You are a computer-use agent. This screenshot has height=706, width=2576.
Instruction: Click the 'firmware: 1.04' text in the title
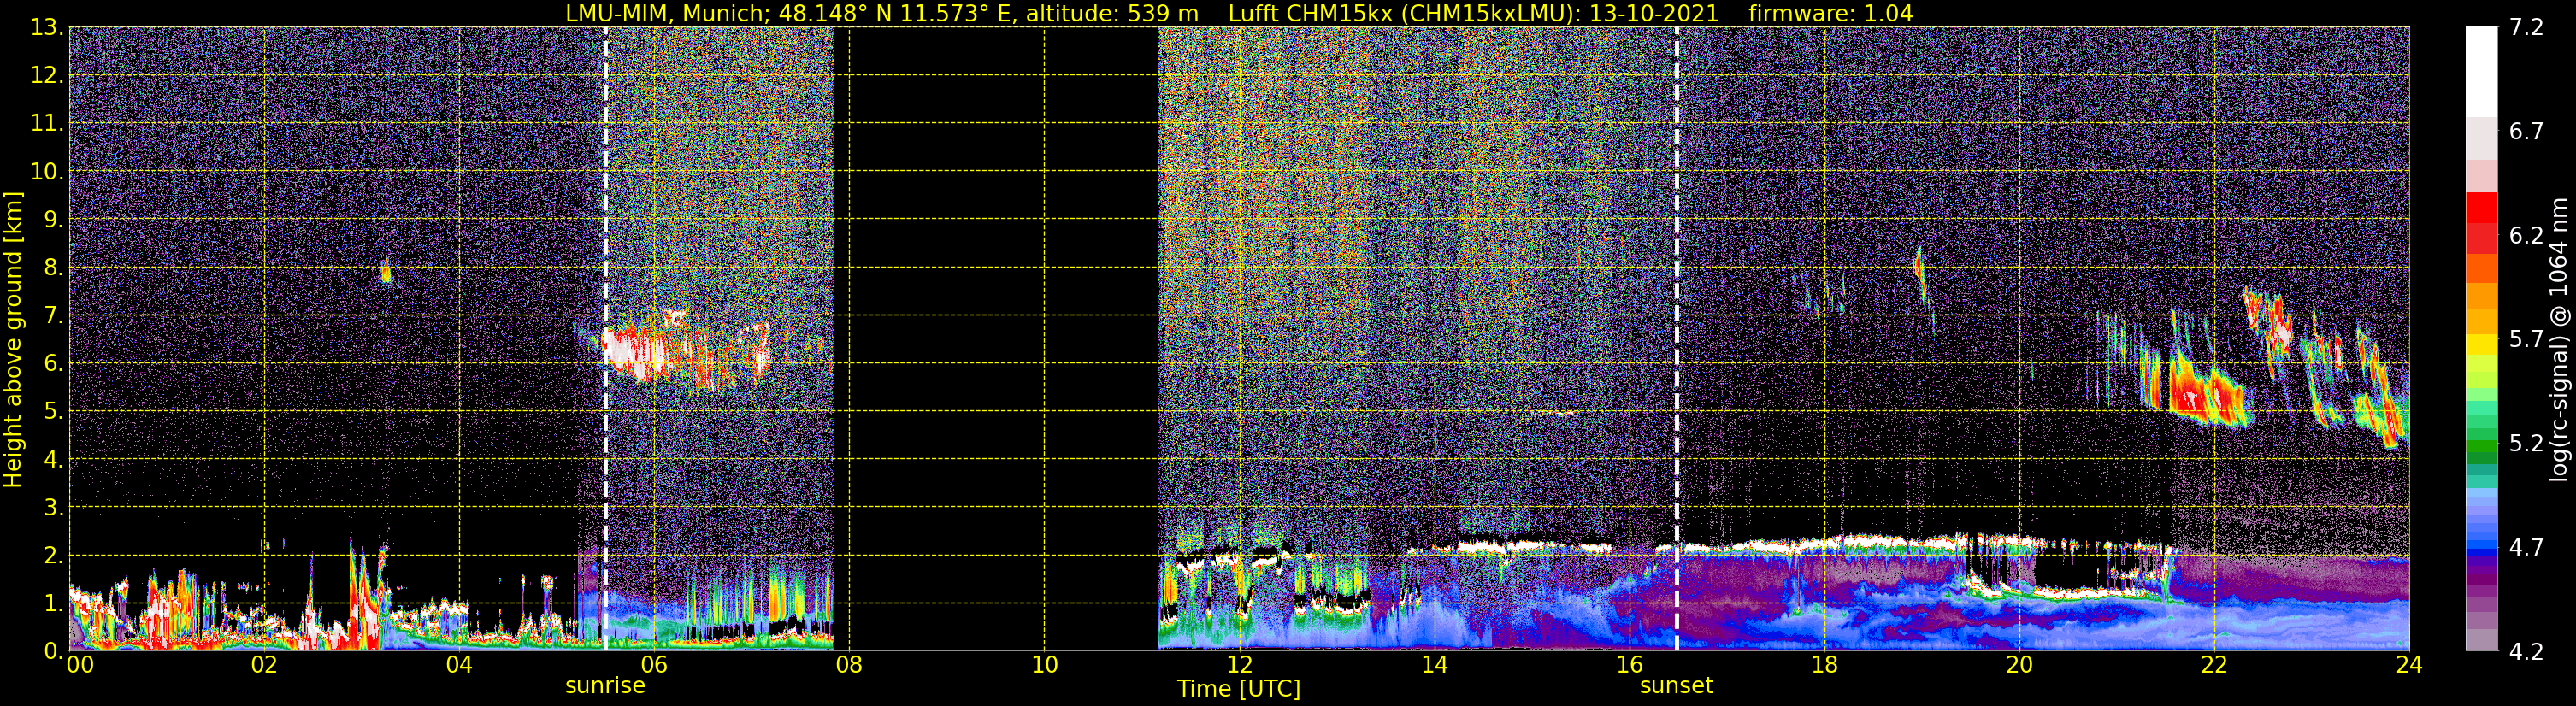[x=1830, y=13]
